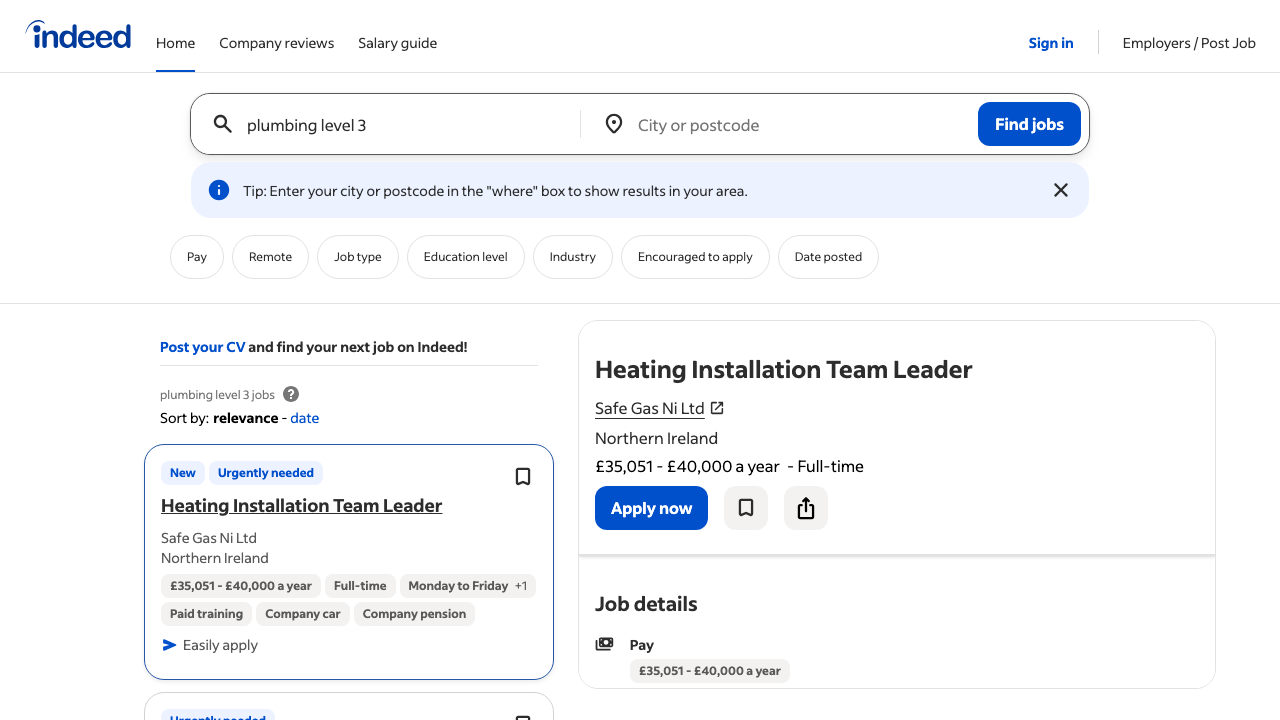
Task: Click Apply now for the Team Leader role
Action: 651,508
